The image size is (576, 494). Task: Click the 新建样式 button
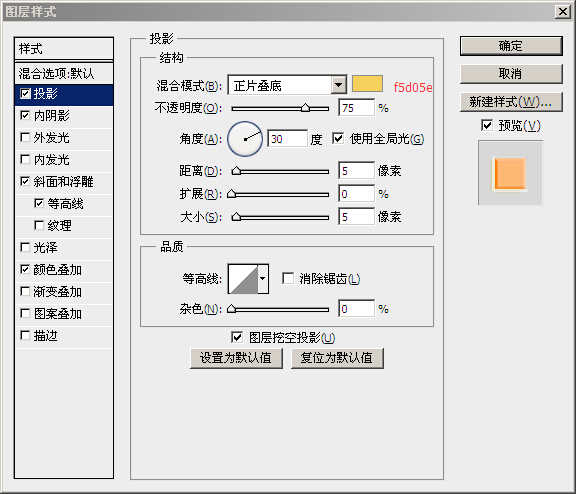511,102
